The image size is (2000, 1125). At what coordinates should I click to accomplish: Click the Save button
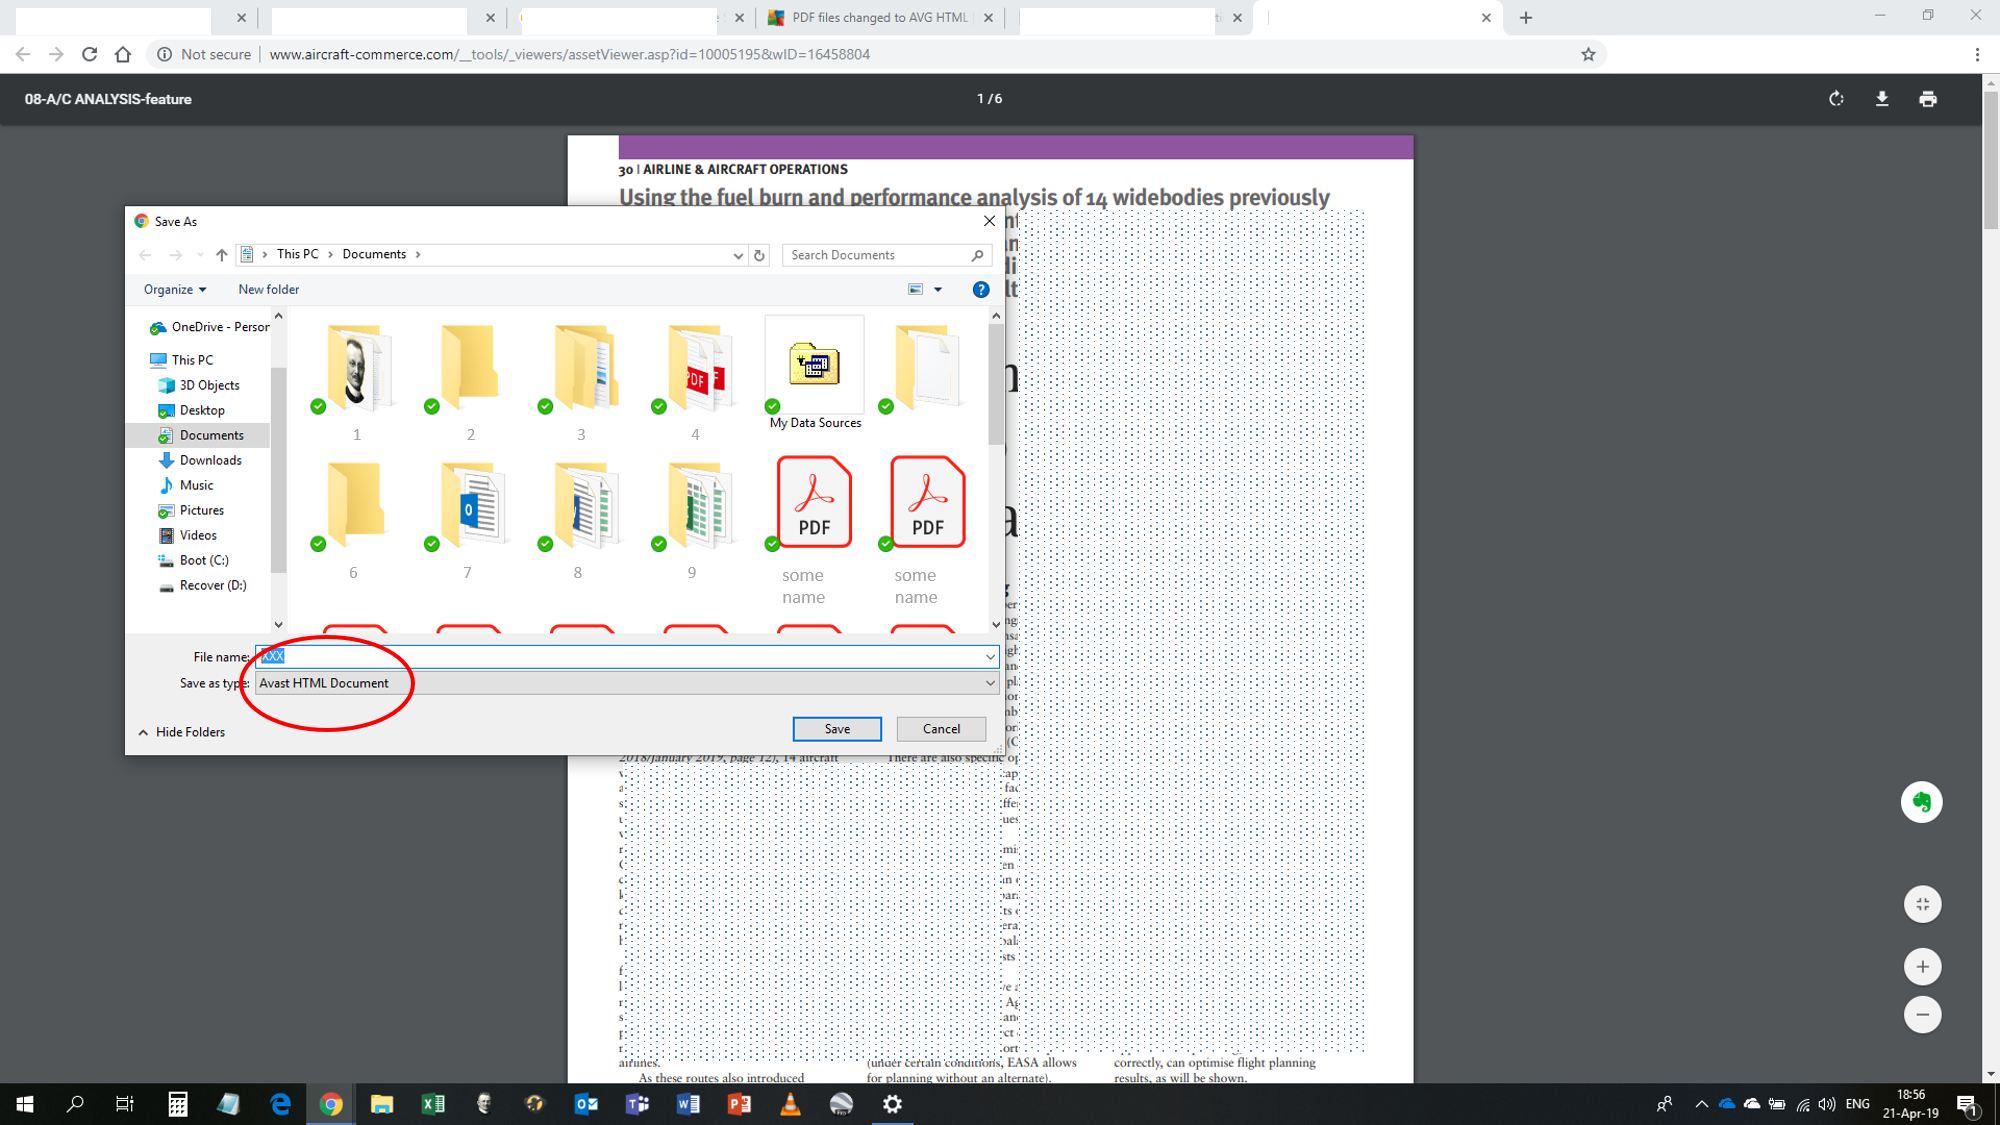837,729
